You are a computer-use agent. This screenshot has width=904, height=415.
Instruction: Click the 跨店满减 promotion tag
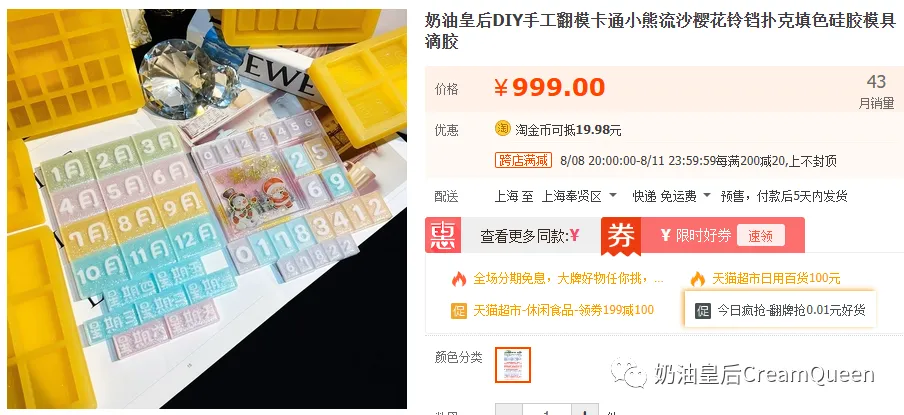pyautogui.click(x=523, y=160)
